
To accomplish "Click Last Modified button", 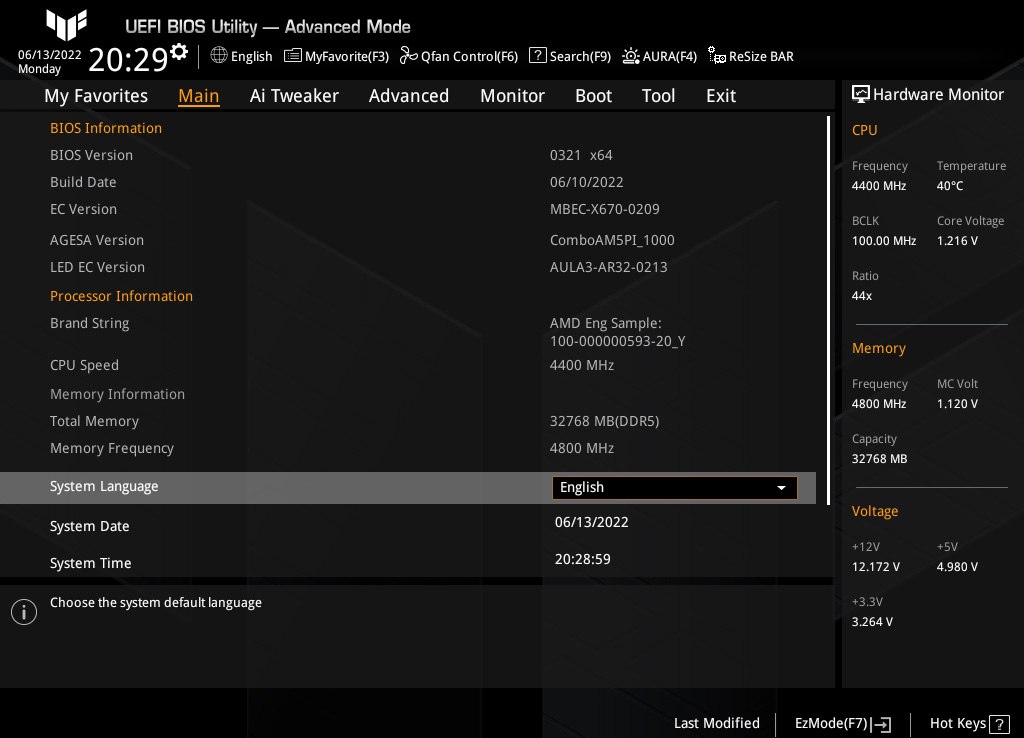I will tap(716, 723).
